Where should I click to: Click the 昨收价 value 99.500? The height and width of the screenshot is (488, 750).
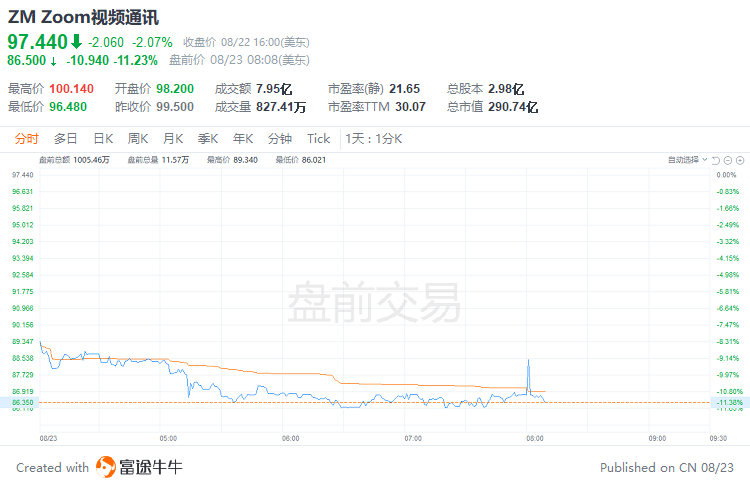tap(175, 107)
